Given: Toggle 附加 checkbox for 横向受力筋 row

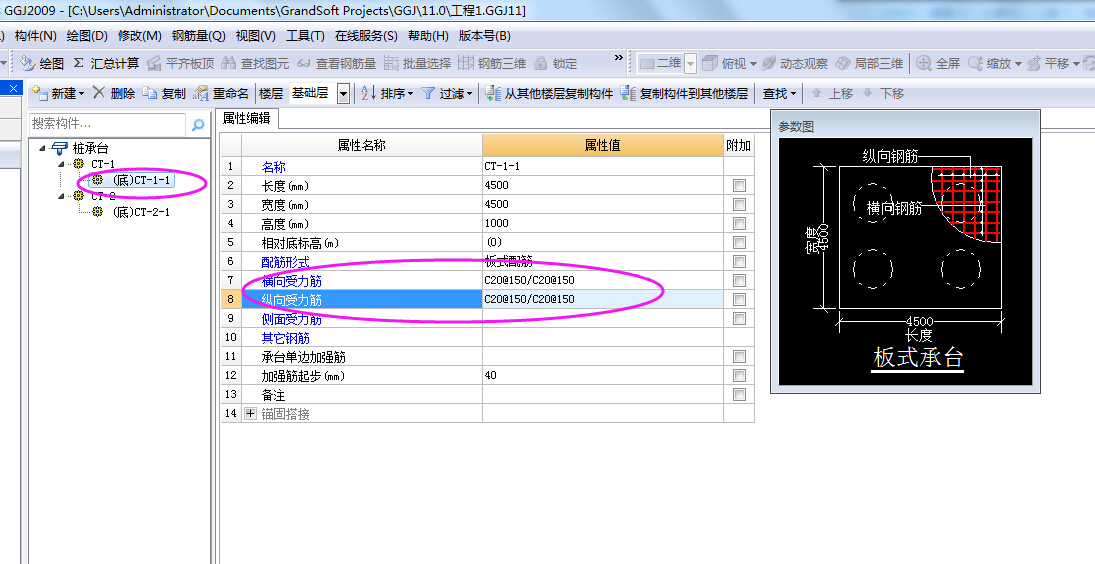Looking at the screenshot, I should tap(740, 281).
